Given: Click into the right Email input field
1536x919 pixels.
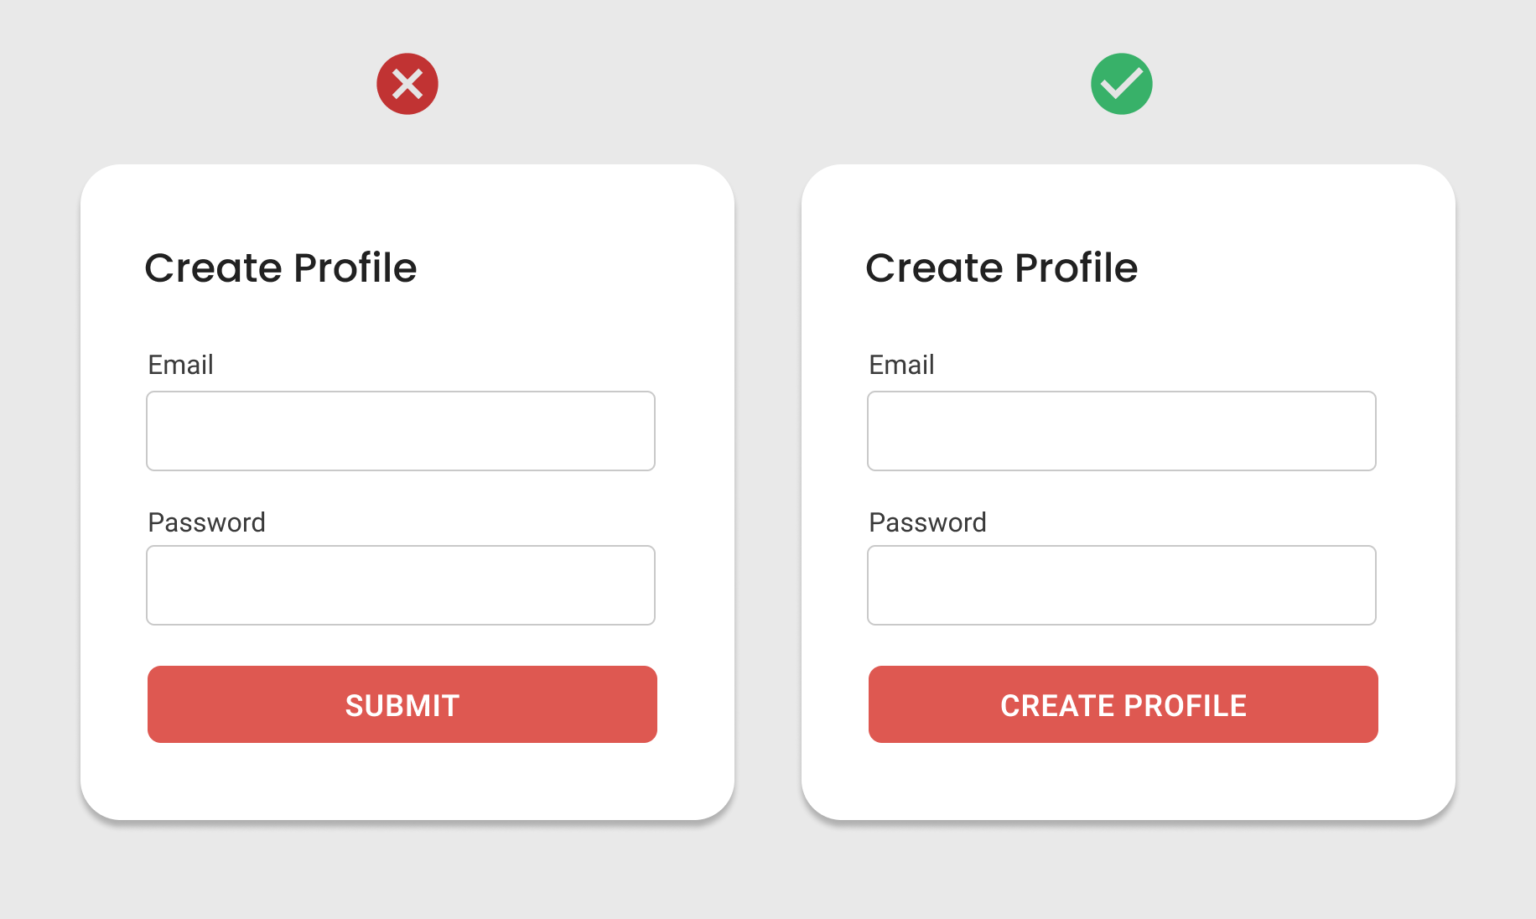Looking at the screenshot, I should tap(1121, 430).
